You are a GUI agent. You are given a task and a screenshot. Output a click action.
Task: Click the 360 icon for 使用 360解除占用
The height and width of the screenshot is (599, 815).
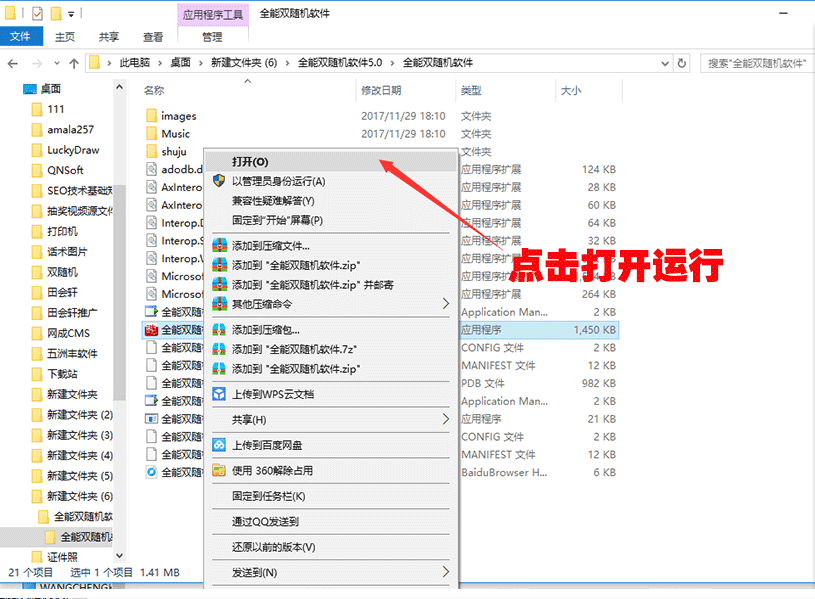coord(219,470)
